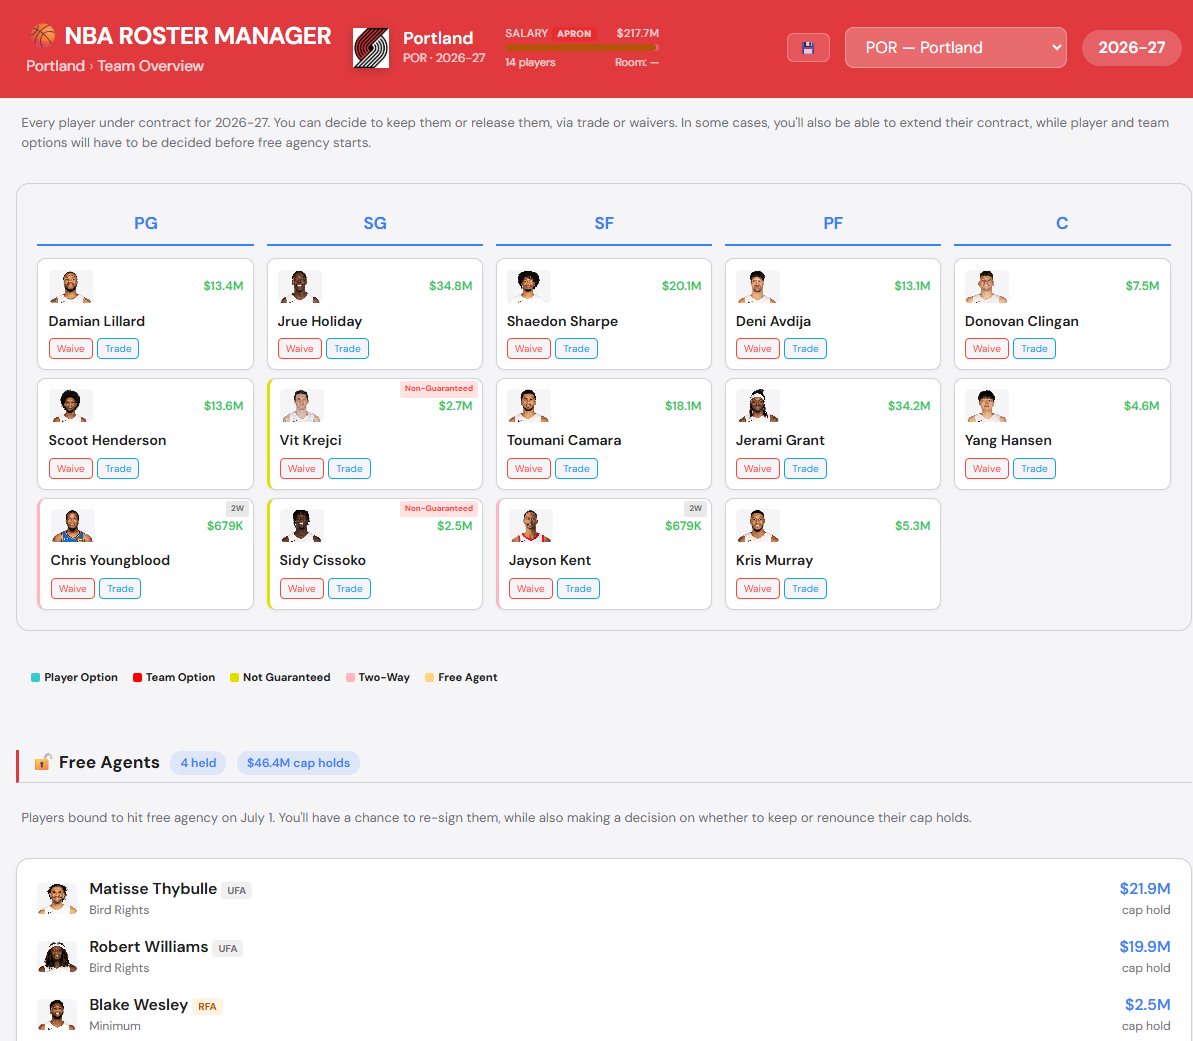Click the Not Guaranteed yellow legend swatch
This screenshot has width=1193, height=1041.
(234, 677)
